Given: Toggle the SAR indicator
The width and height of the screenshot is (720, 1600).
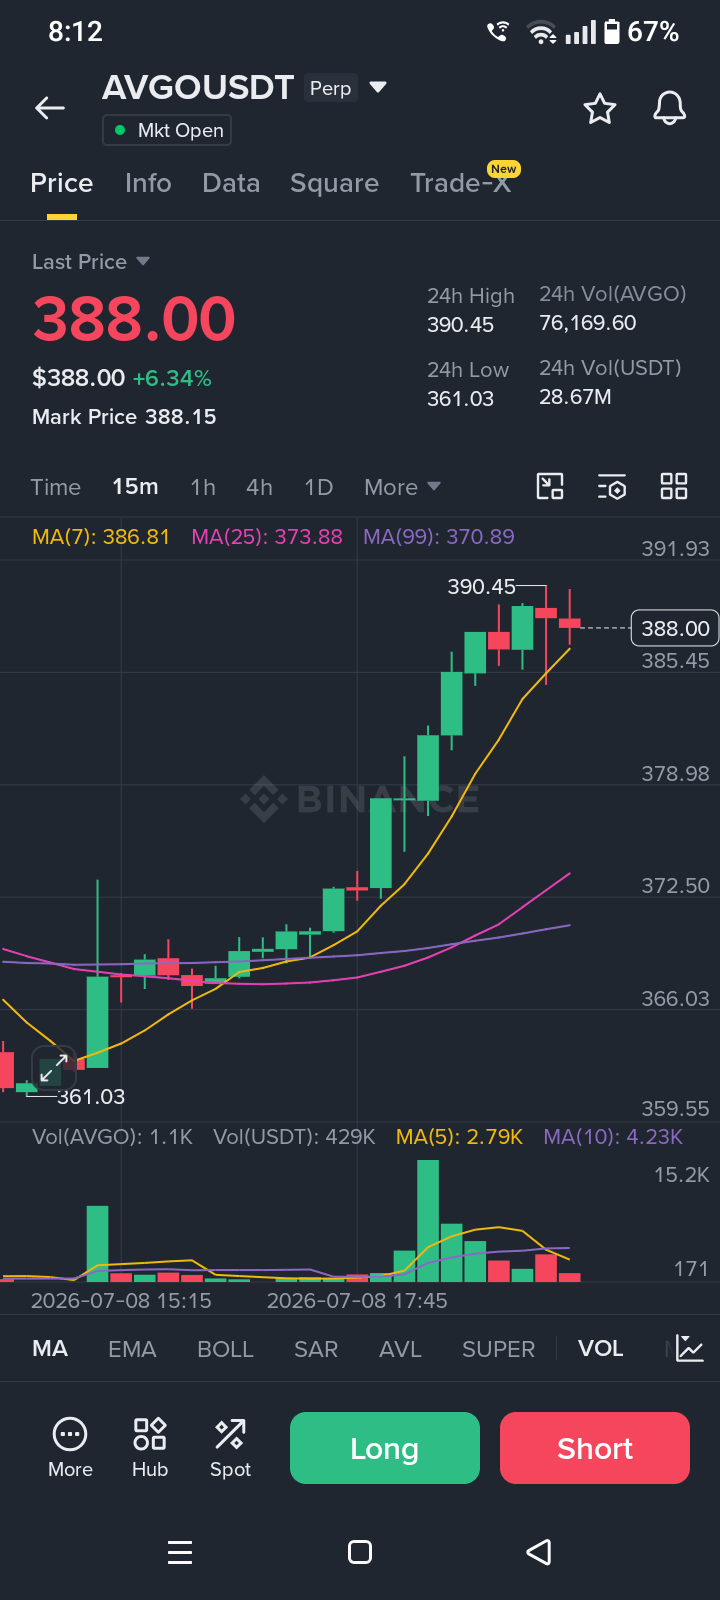Looking at the screenshot, I should pyautogui.click(x=316, y=1348).
